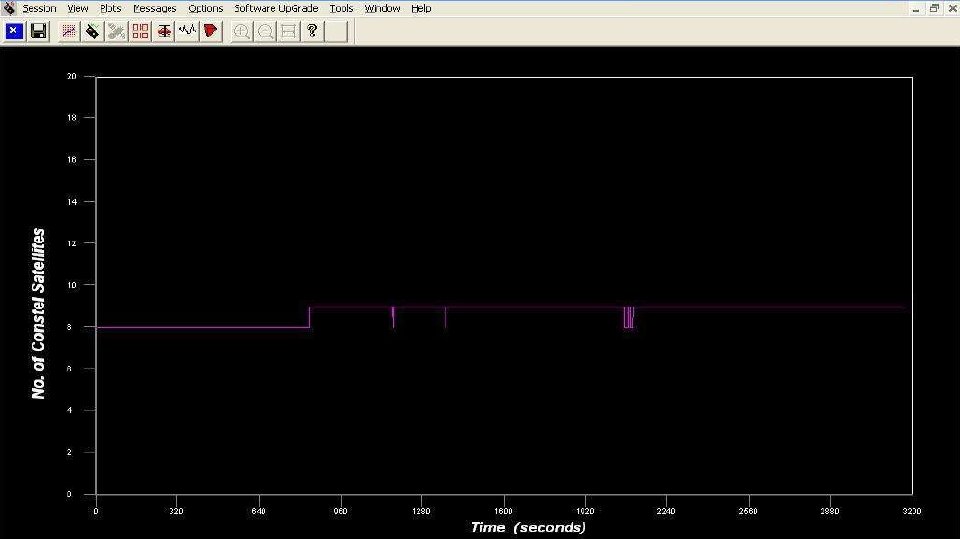The image size is (960, 540).
Task: Open the Options menu
Action: point(206,9)
